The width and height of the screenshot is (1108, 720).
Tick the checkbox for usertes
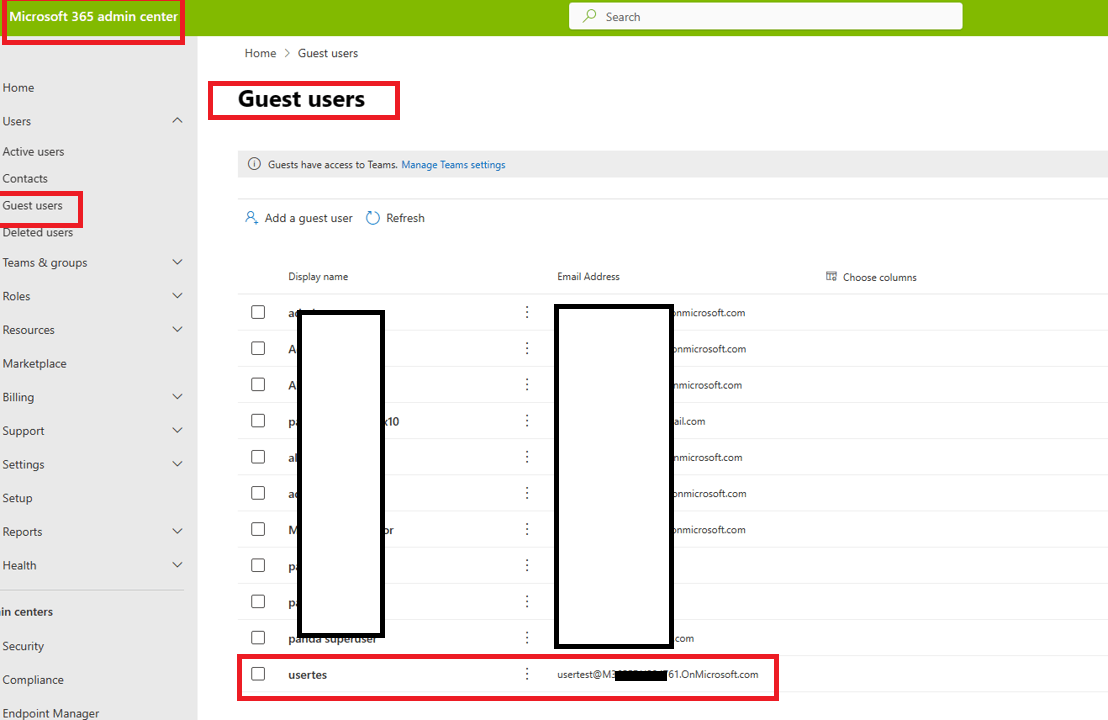coord(258,674)
